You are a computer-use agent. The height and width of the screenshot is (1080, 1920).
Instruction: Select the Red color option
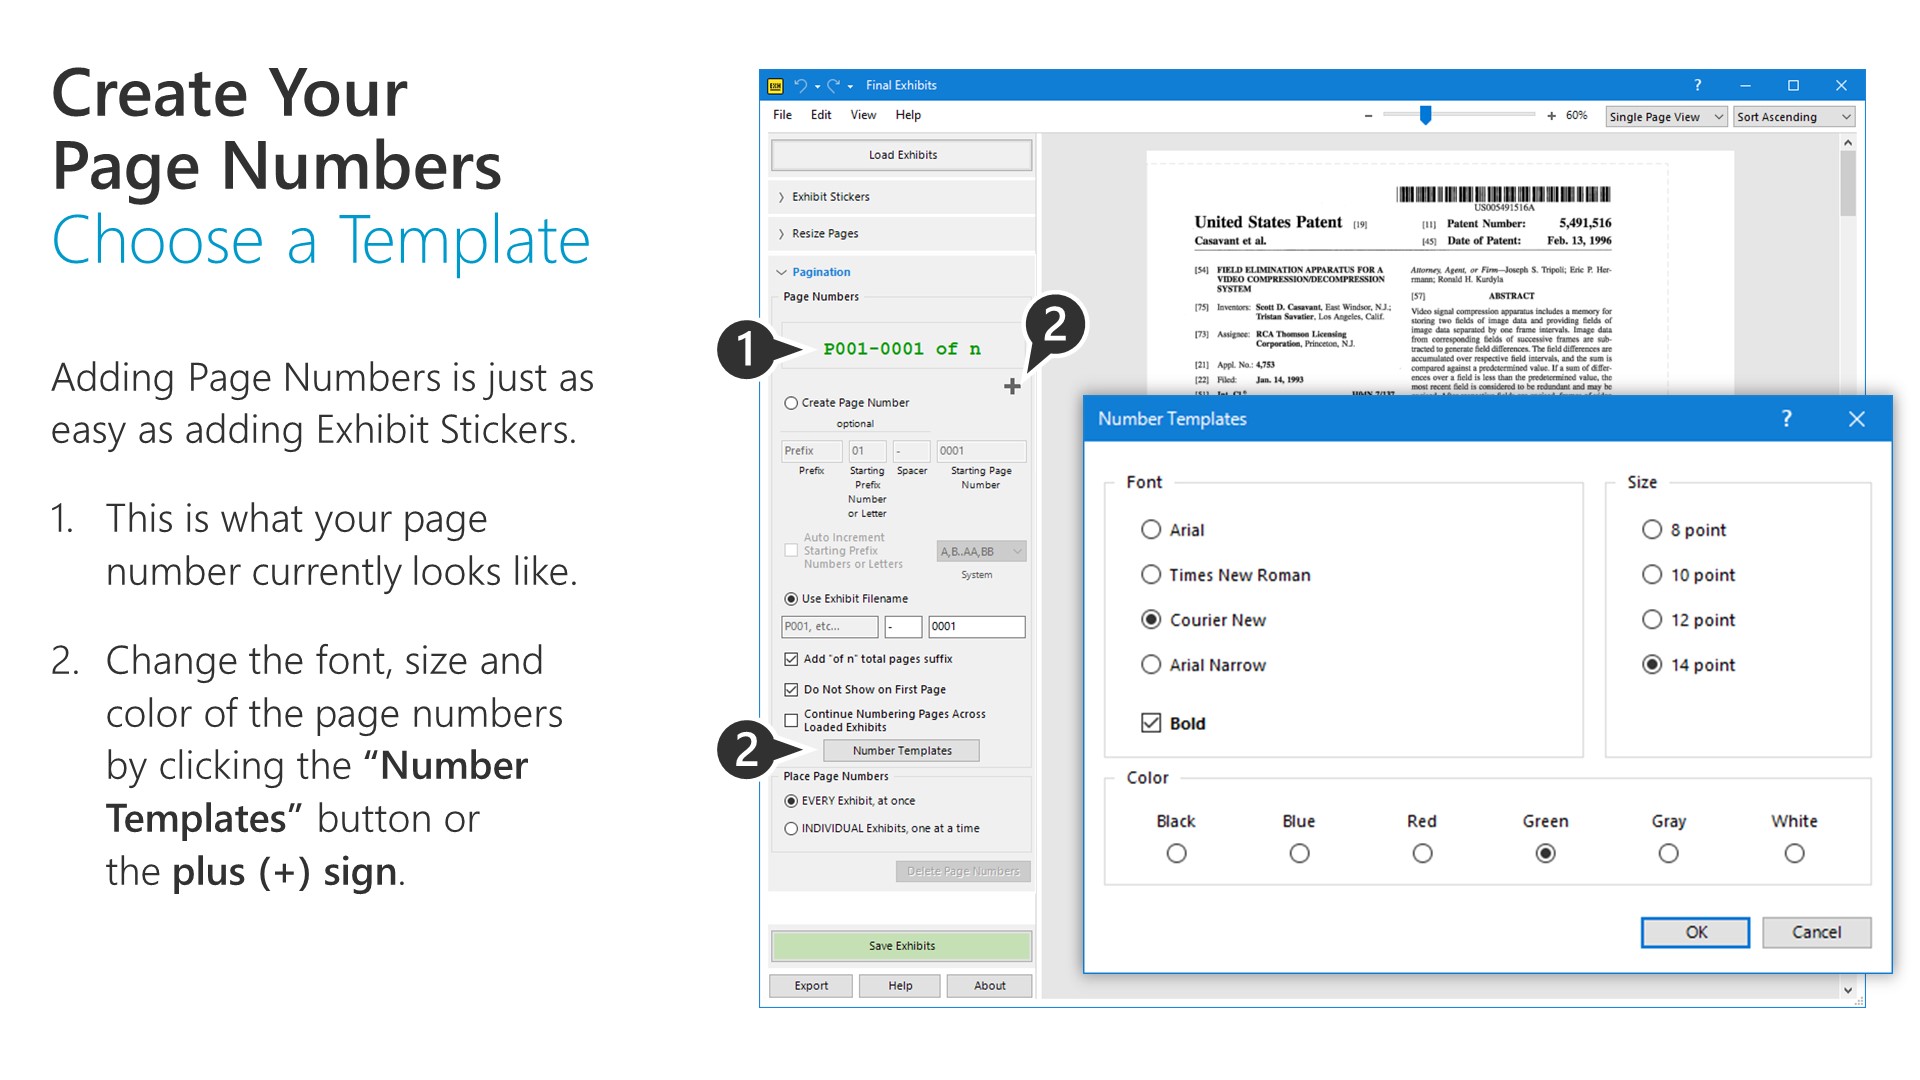pos(1422,854)
